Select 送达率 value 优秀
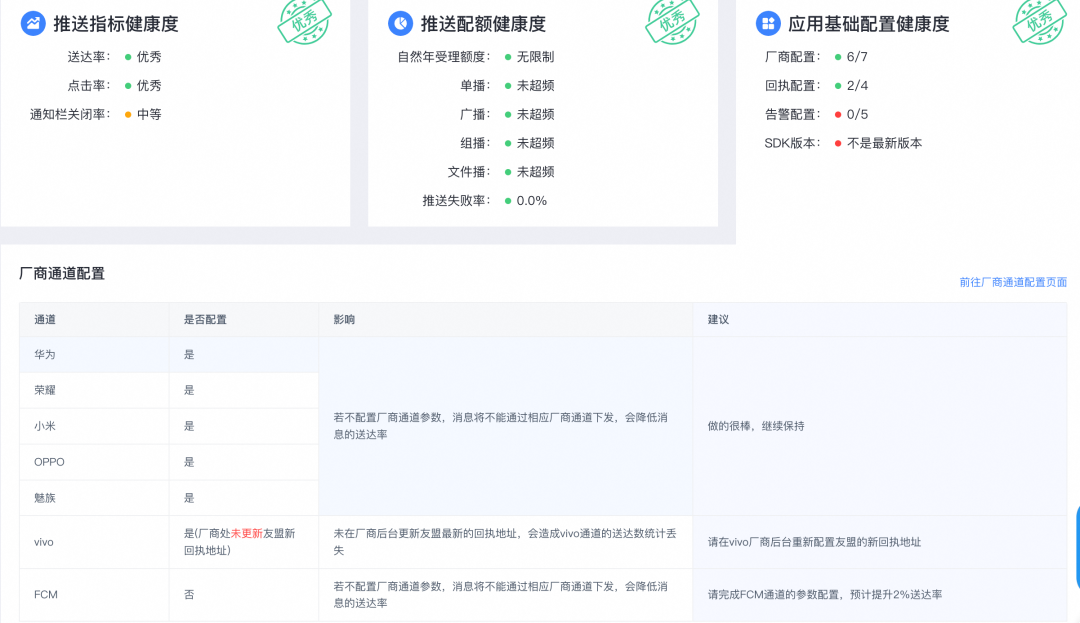The image size is (1080, 623). tap(149, 57)
